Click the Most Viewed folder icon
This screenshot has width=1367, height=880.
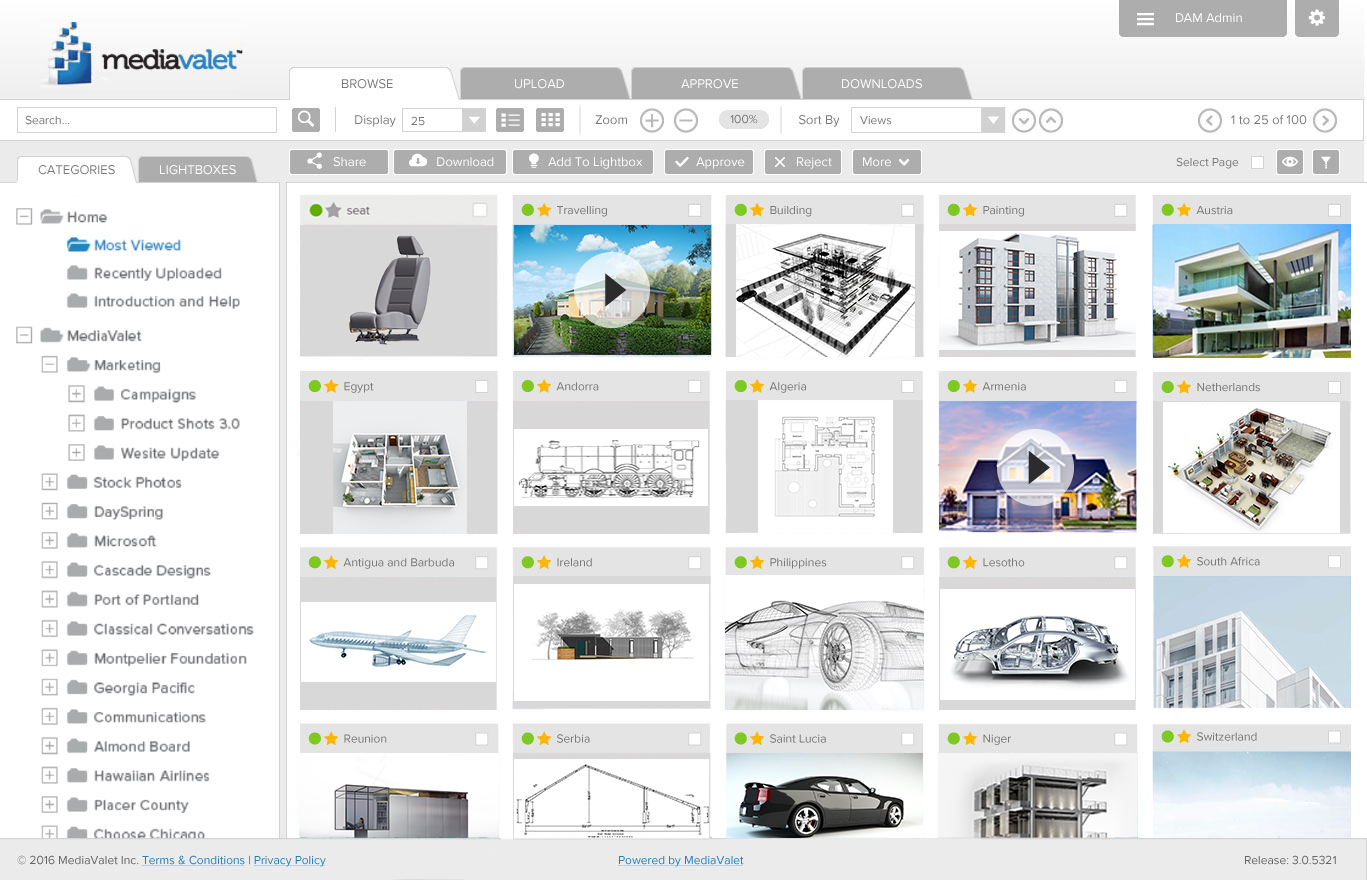click(x=79, y=245)
